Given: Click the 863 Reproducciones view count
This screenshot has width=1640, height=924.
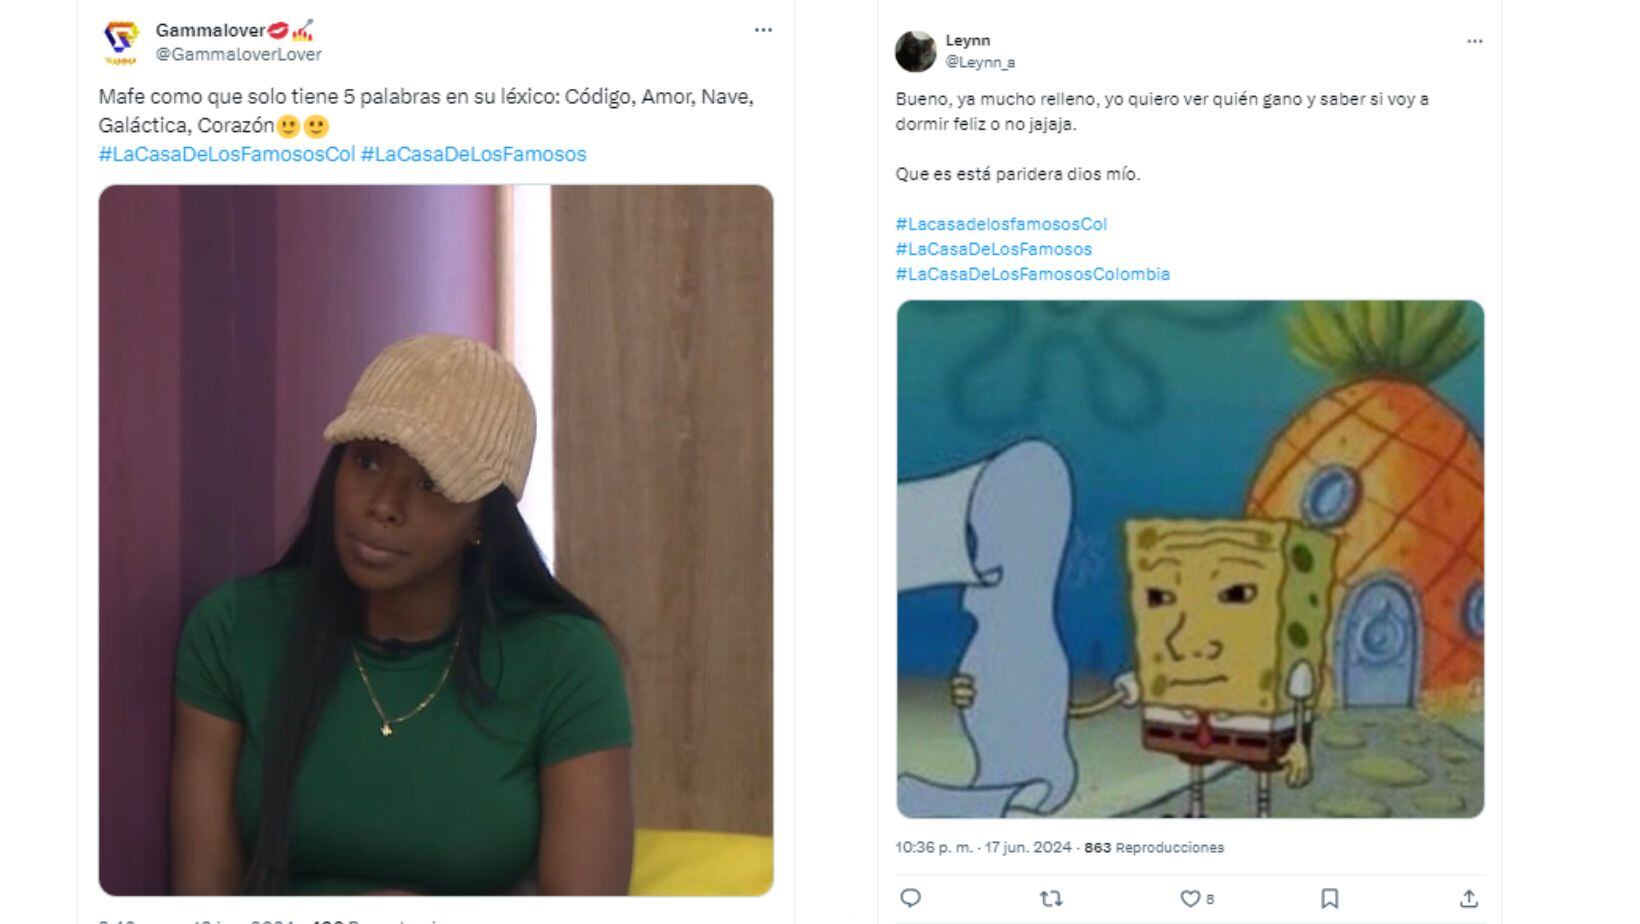Looking at the screenshot, I should (1155, 847).
